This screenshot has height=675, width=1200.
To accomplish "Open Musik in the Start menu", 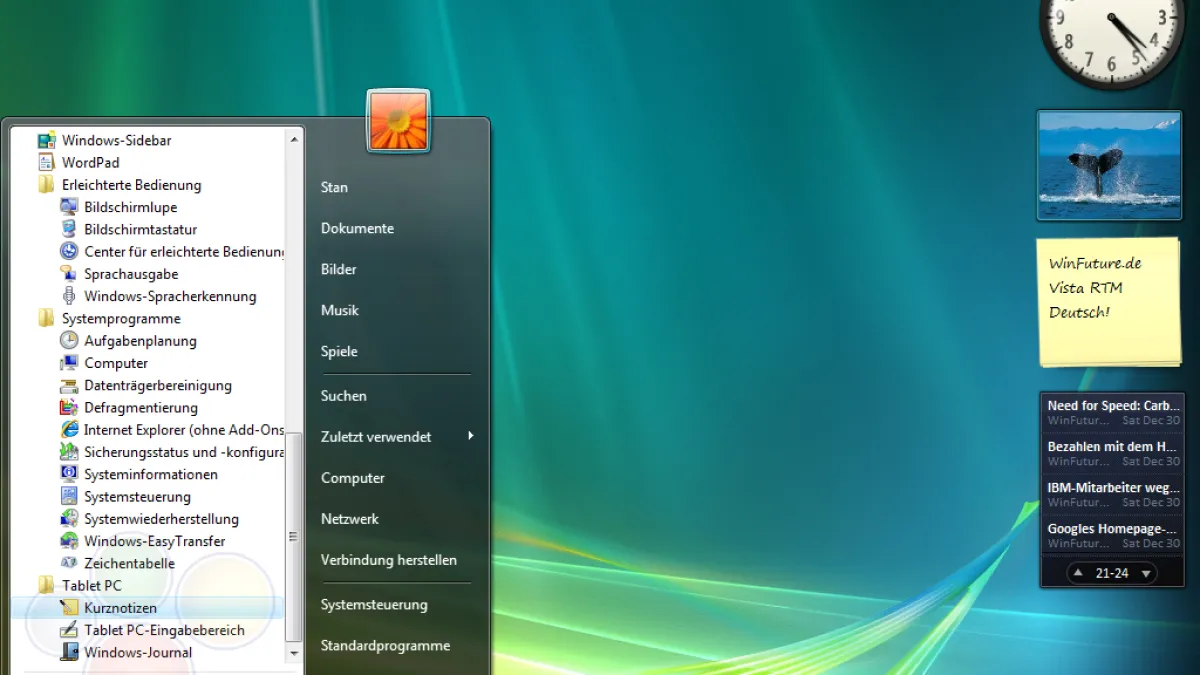I will click(x=339, y=310).
